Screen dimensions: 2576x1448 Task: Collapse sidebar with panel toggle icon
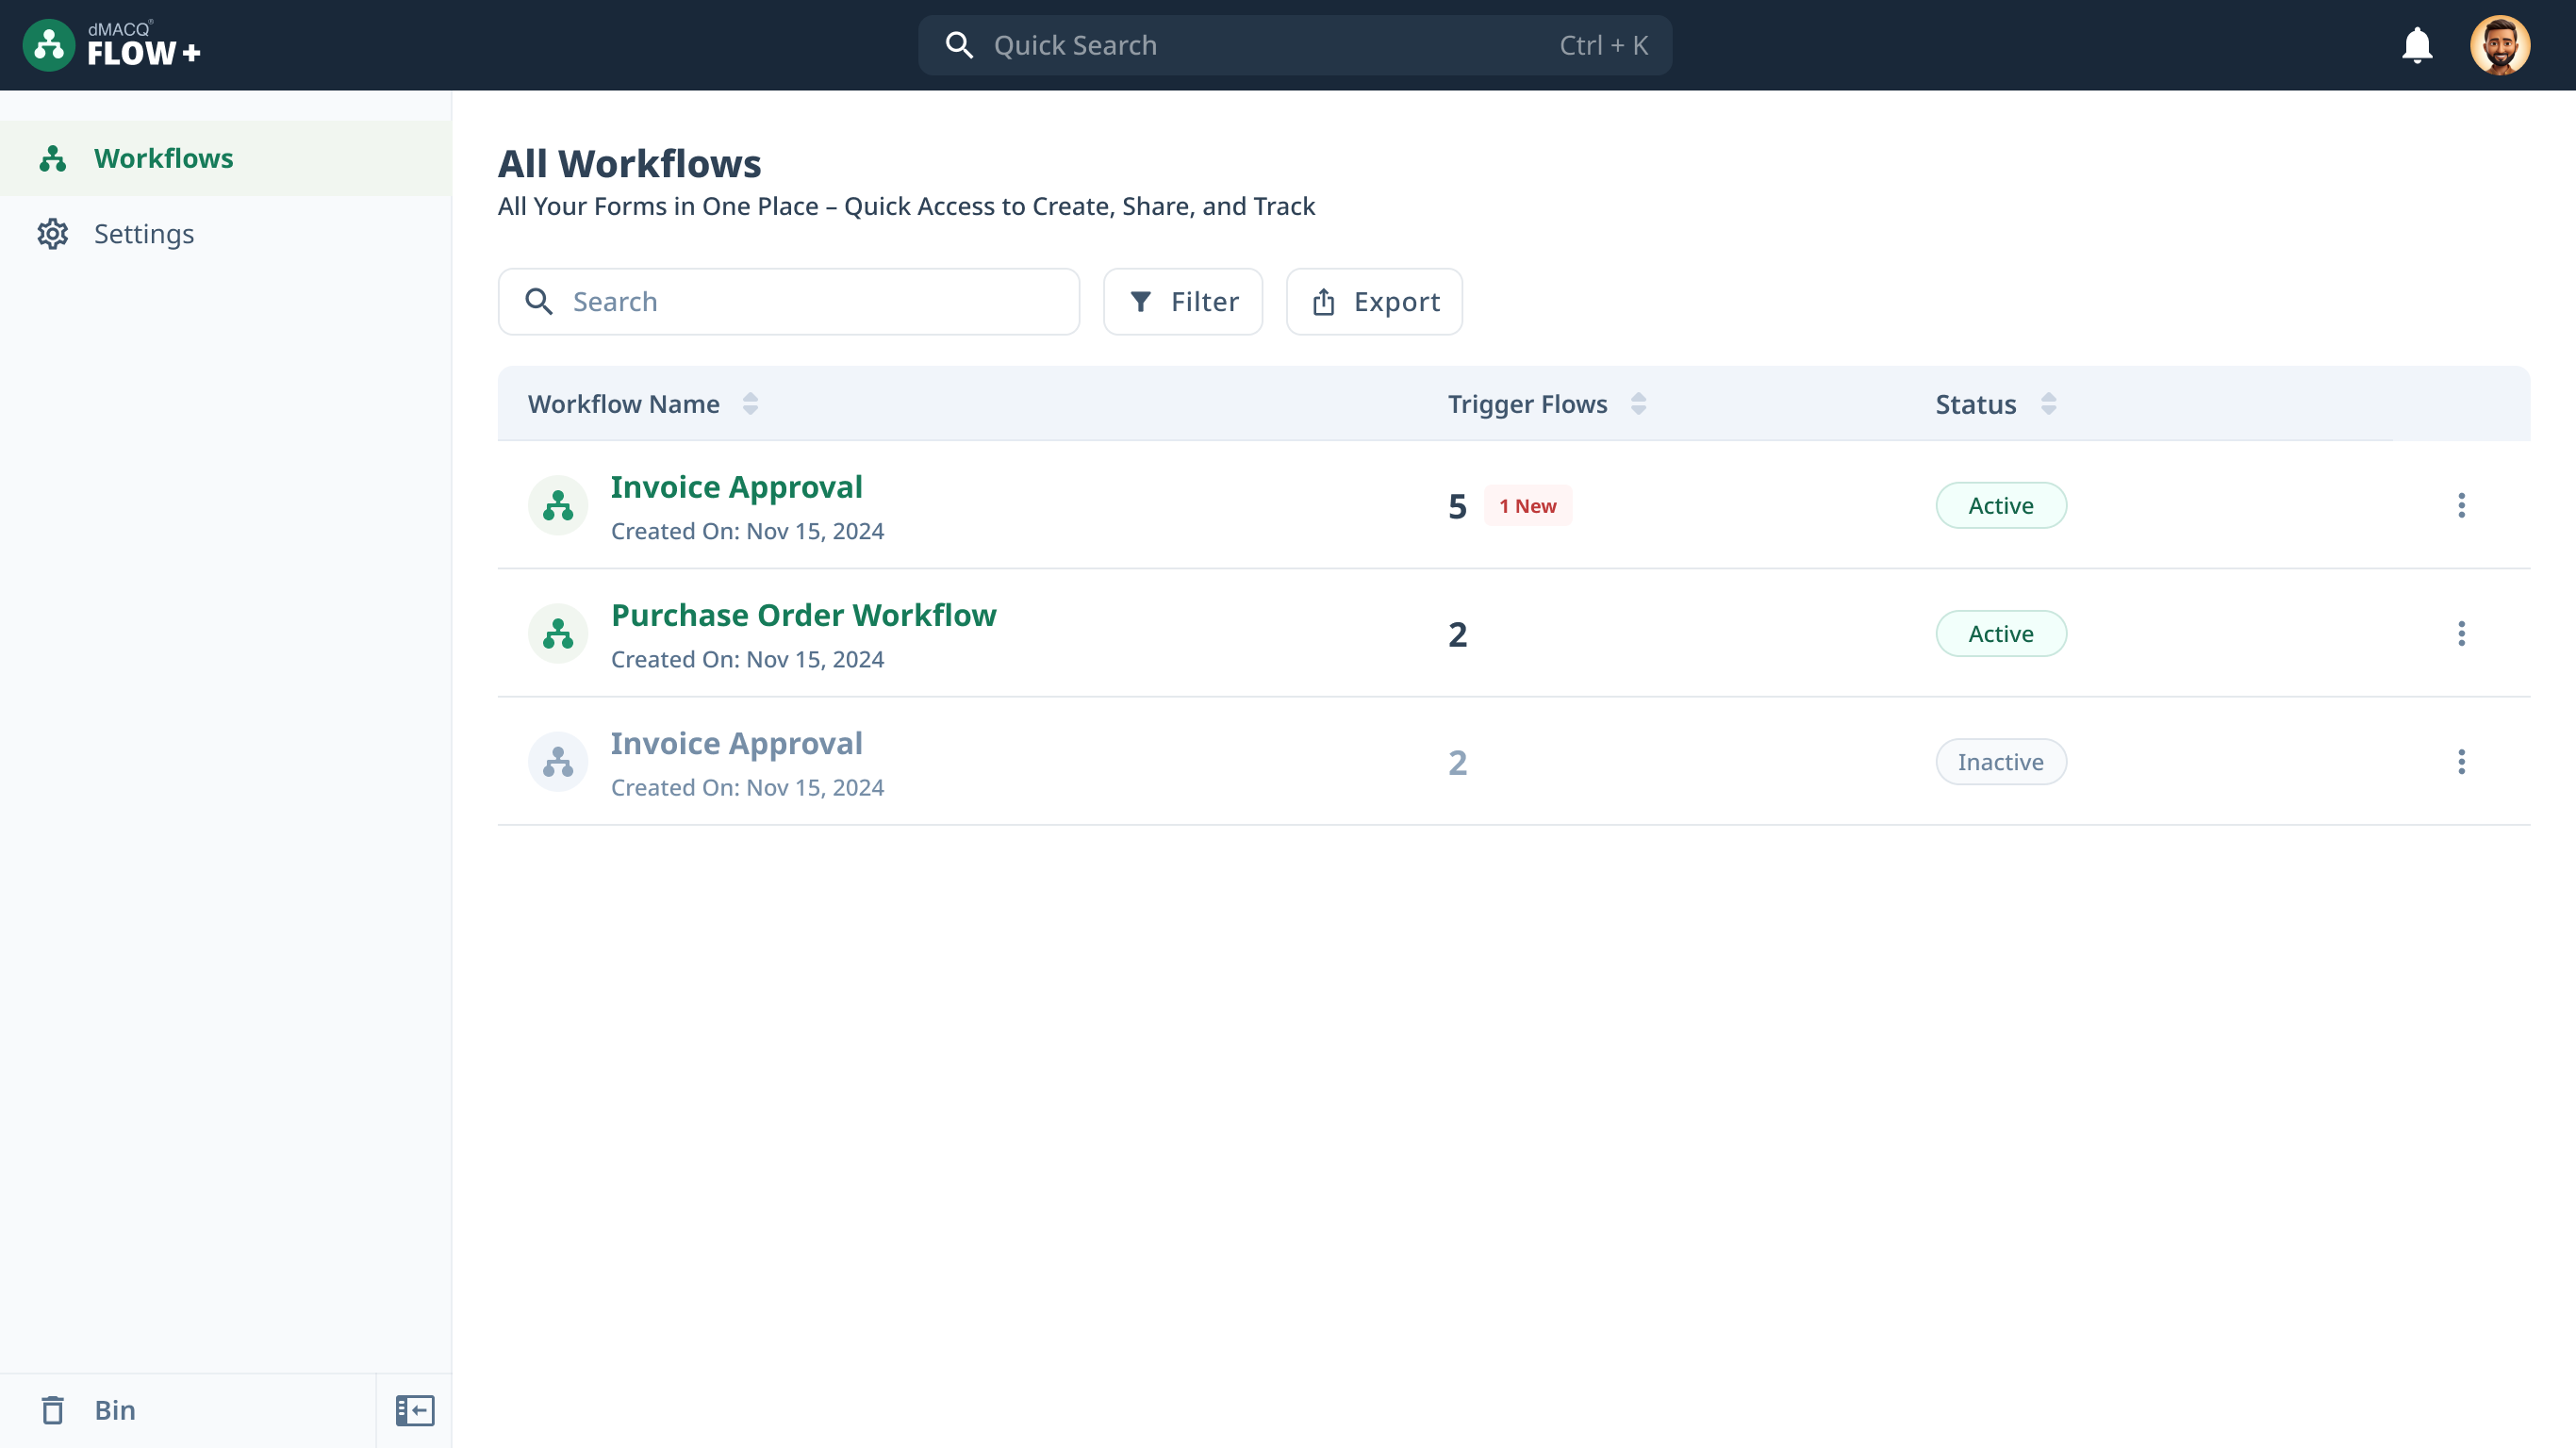click(x=414, y=1410)
